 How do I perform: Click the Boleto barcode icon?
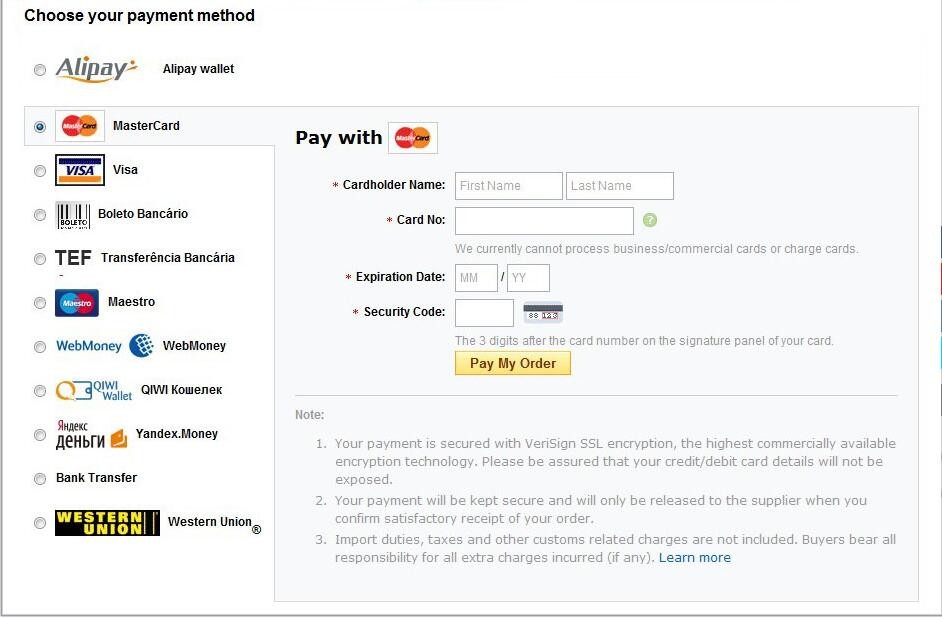point(72,215)
